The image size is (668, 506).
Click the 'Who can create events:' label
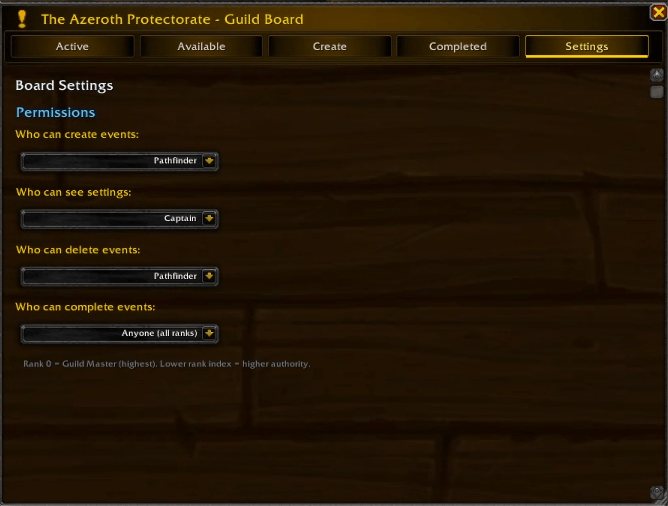coord(77,135)
